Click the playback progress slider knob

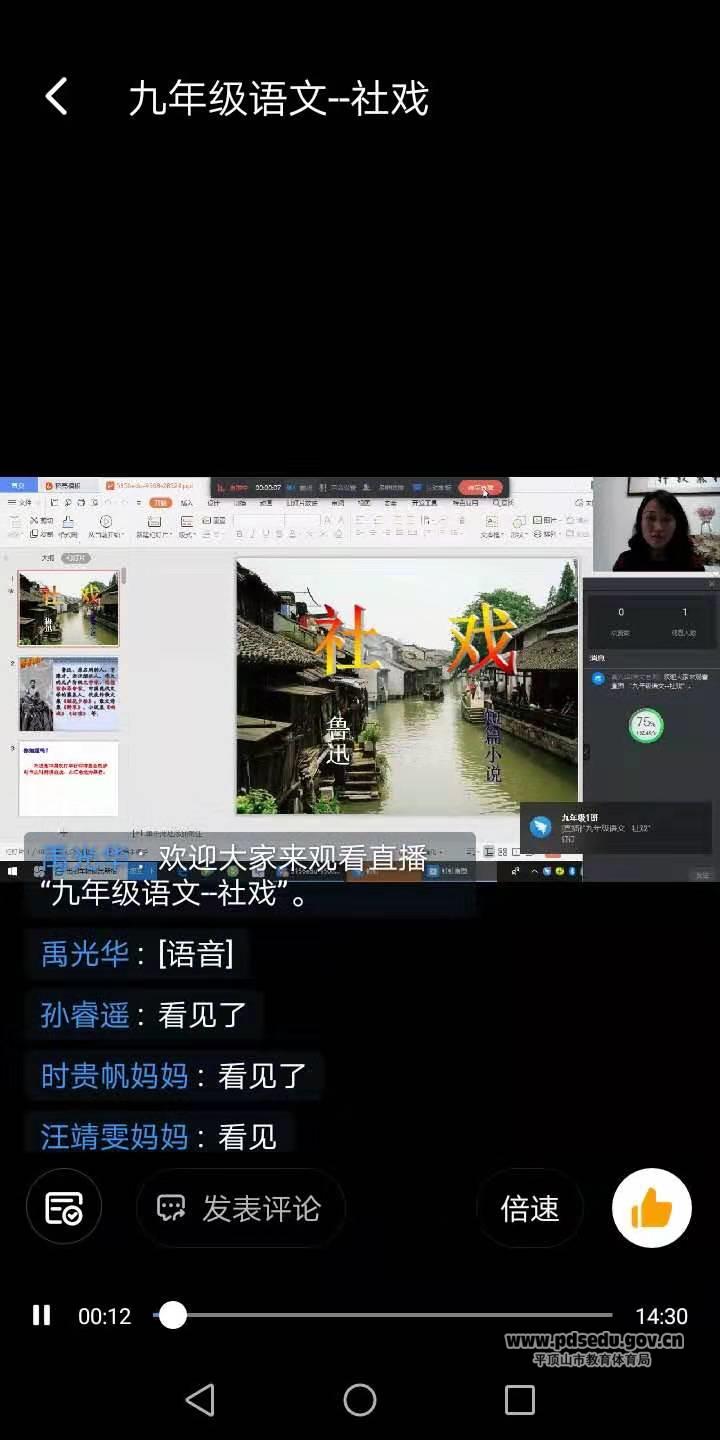[x=173, y=1315]
